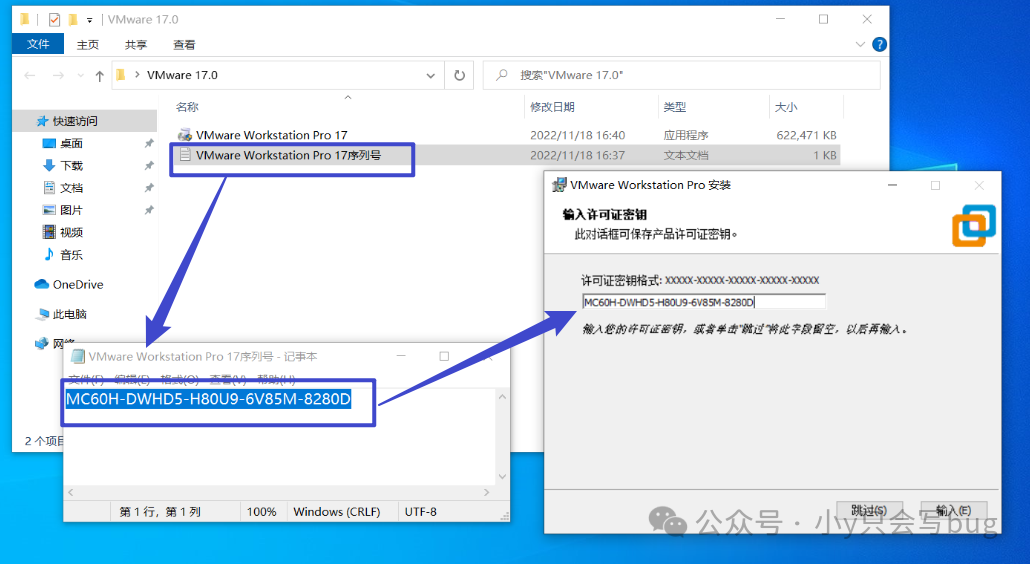Click the VMware installer title bar icon
Screen dimensions: 1030x564
[559, 185]
